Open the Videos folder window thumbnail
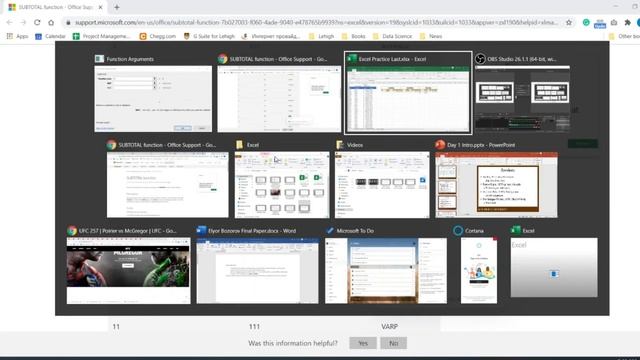 (382, 185)
